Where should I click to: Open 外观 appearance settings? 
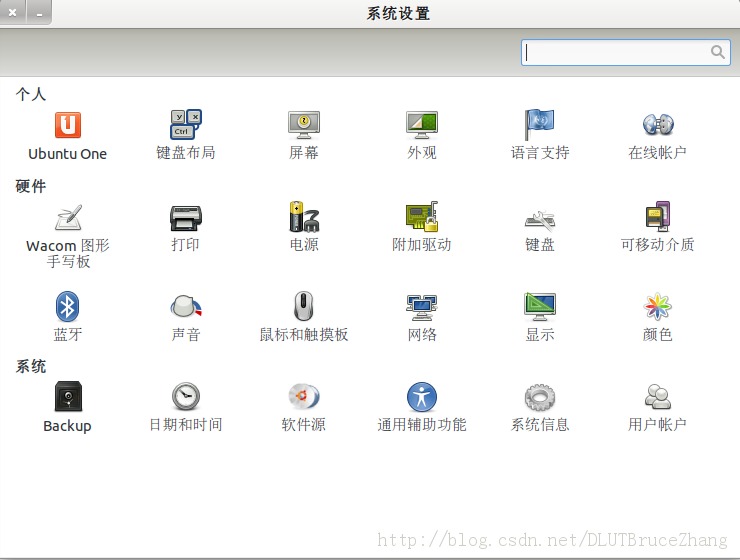pyautogui.click(x=422, y=125)
